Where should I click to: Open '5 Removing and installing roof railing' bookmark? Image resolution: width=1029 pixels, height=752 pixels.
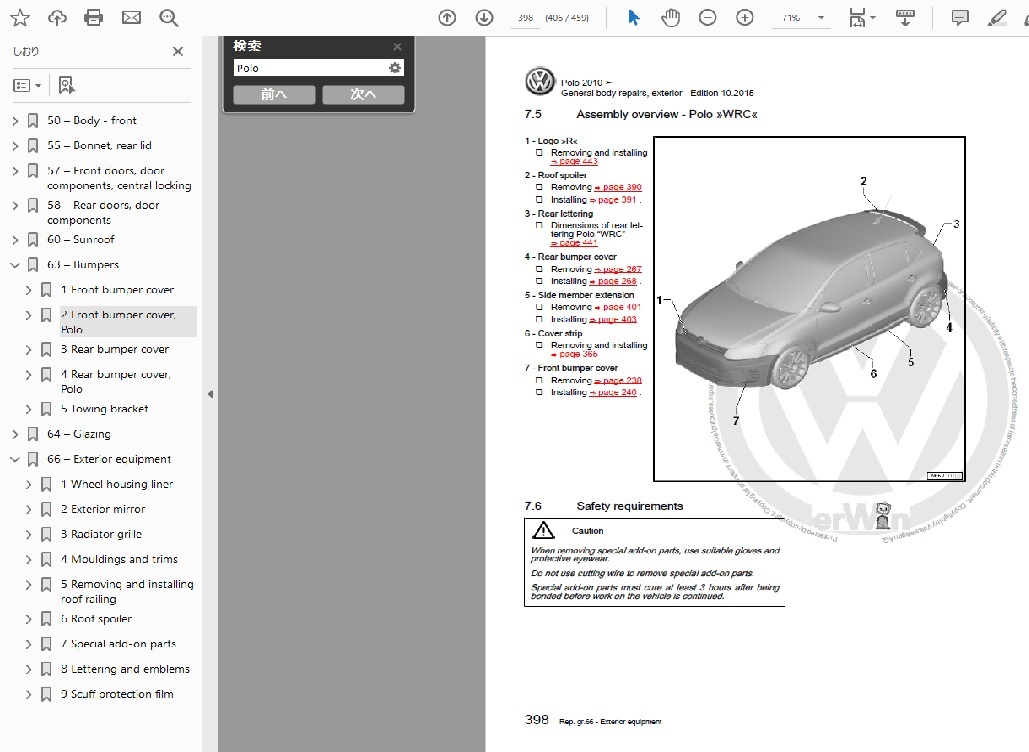point(127,591)
